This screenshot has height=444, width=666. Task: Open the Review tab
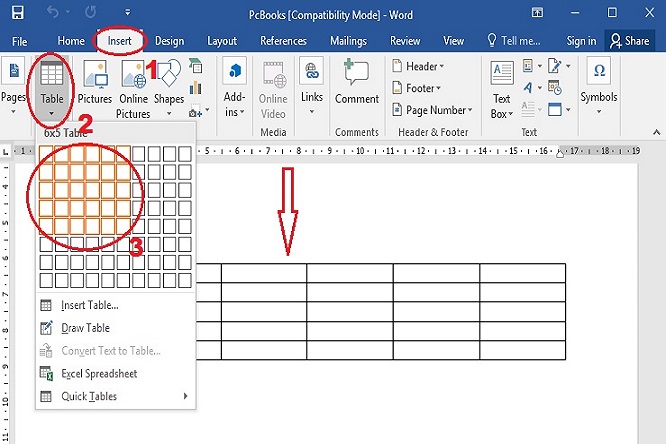pyautogui.click(x=405, y=41)
